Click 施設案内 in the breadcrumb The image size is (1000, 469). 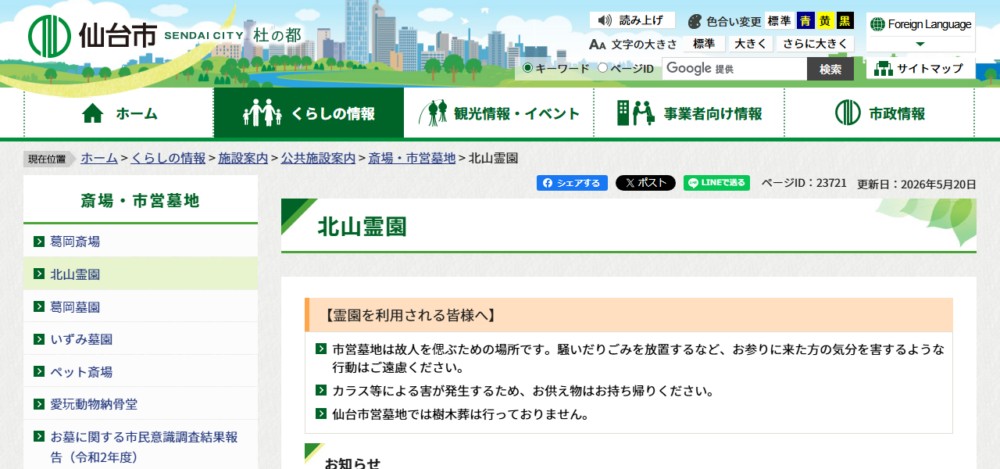point(243,158)
